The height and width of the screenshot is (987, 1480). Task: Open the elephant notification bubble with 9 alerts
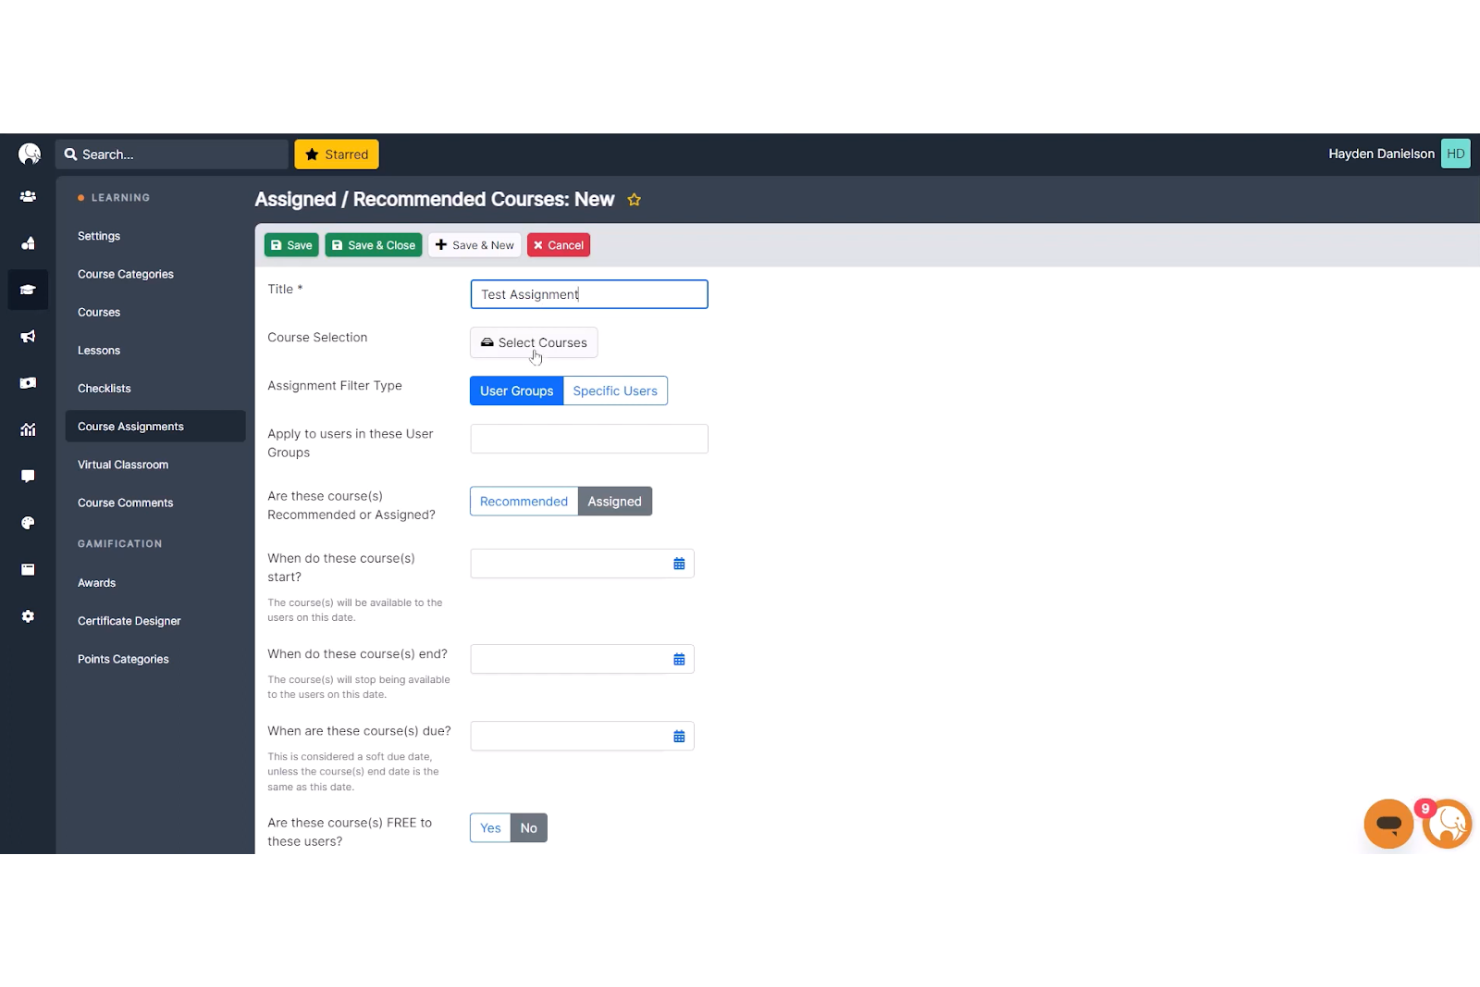1447,823
